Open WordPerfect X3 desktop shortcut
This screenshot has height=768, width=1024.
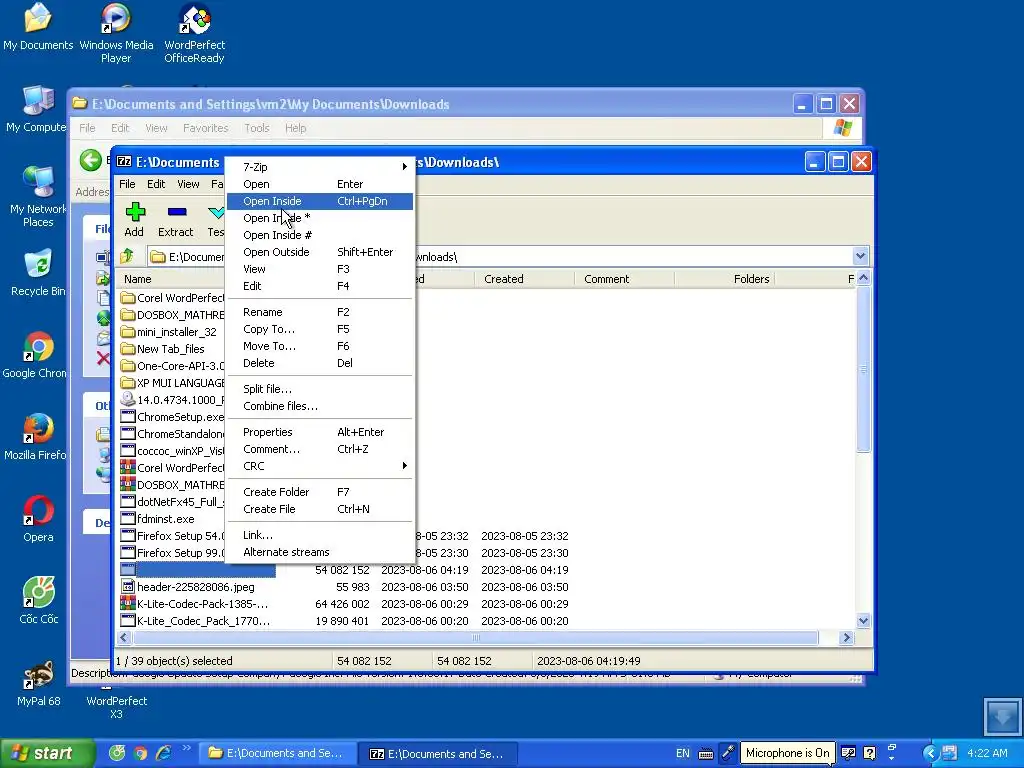click(116, 707)
